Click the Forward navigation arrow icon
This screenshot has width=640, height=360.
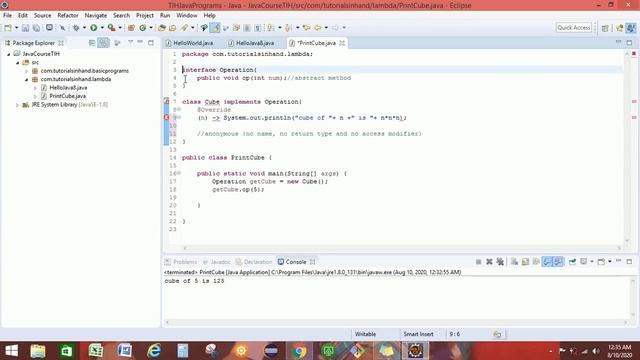coord(335,28)
